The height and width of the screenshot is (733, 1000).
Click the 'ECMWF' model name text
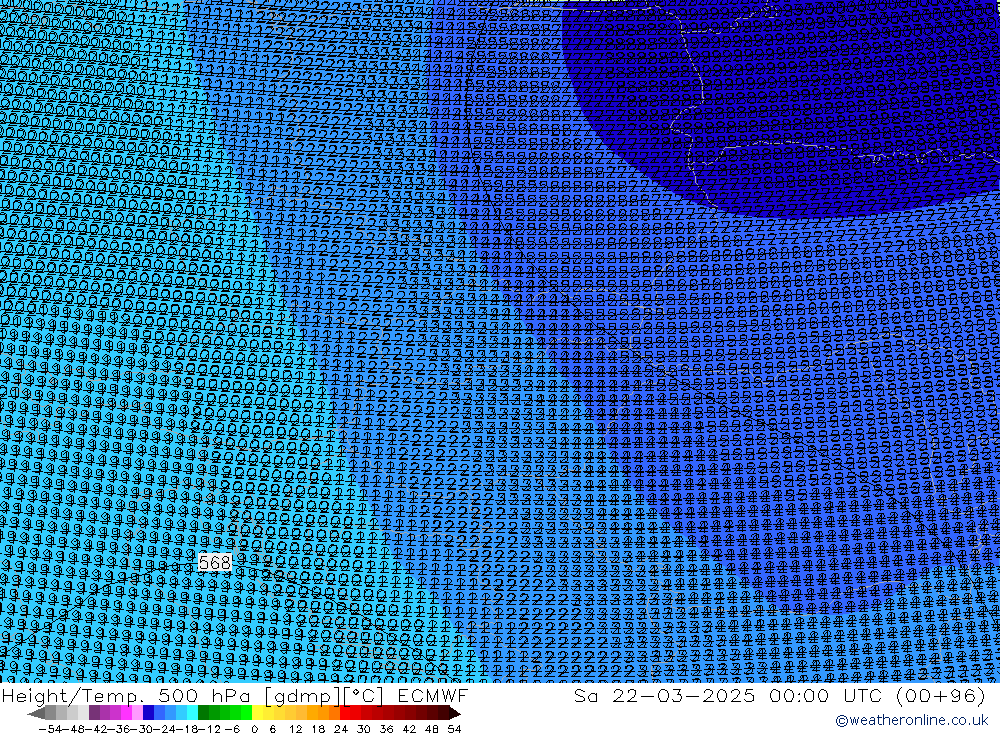432,695
